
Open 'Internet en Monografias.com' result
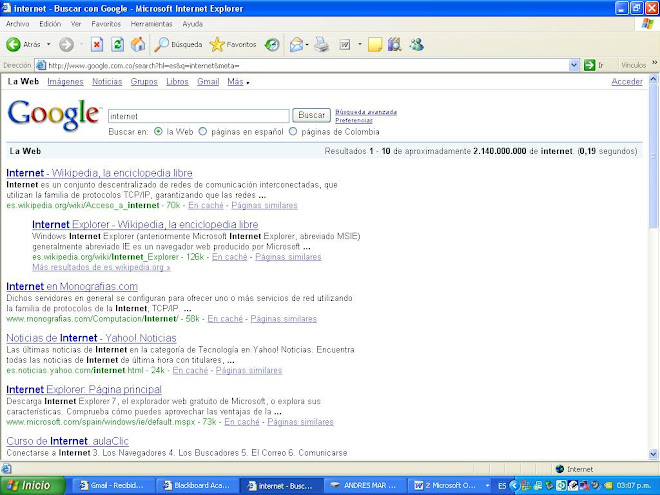72,286
